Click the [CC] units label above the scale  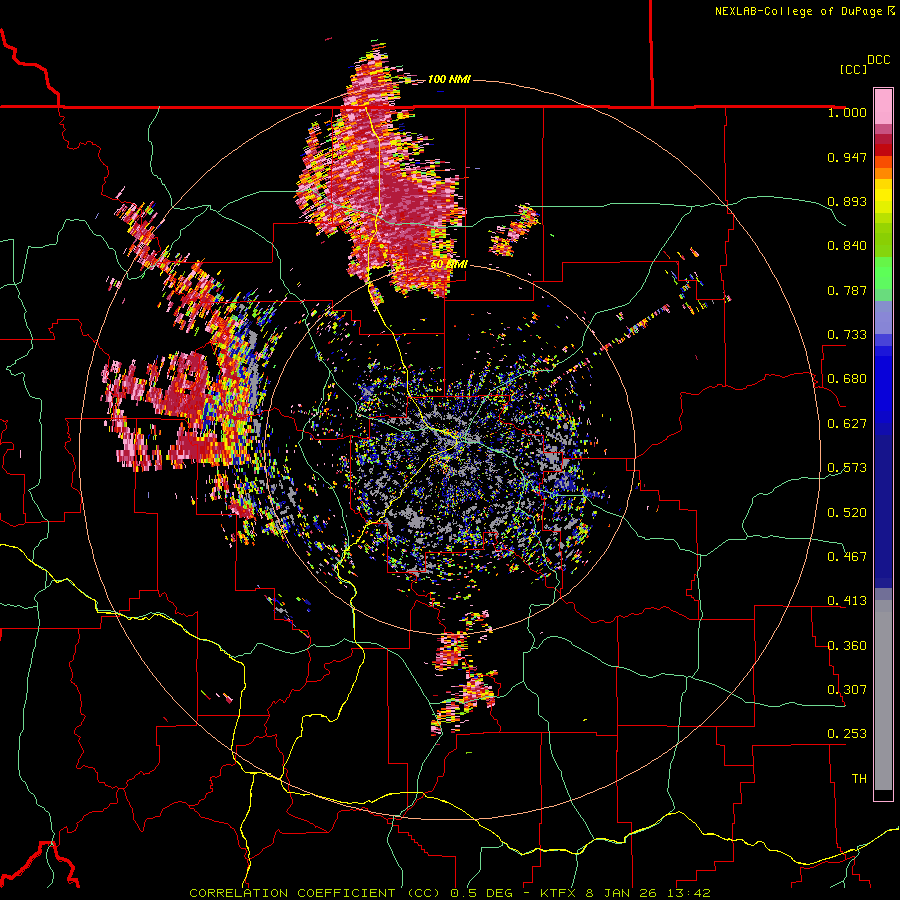(x=854, y=69)
